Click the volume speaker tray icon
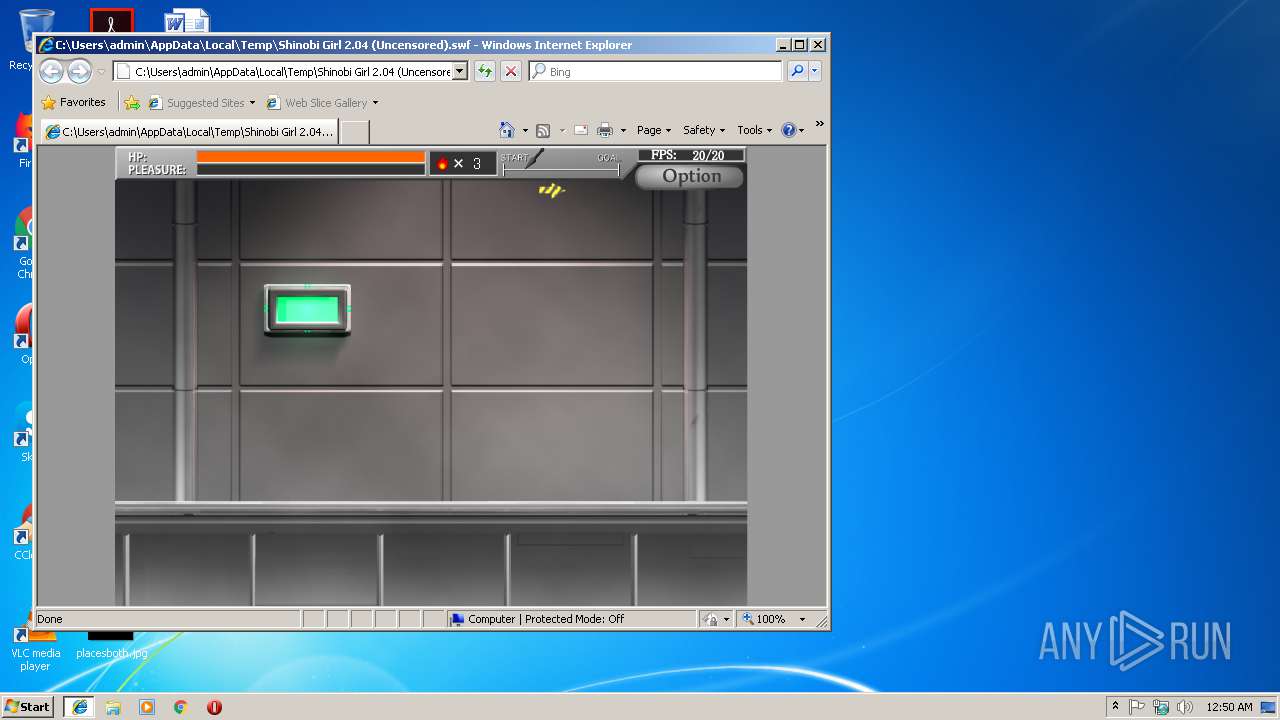 pyautogui.click(x=1185, y=707)
